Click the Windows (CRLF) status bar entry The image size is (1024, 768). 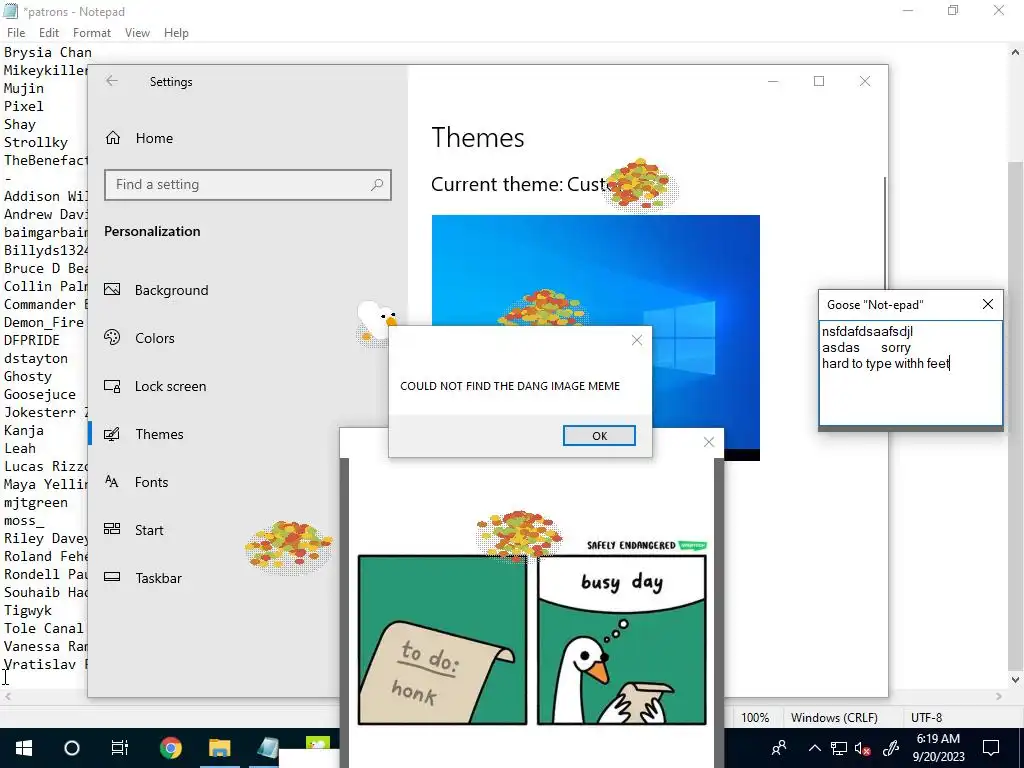[x=834, y=718]
